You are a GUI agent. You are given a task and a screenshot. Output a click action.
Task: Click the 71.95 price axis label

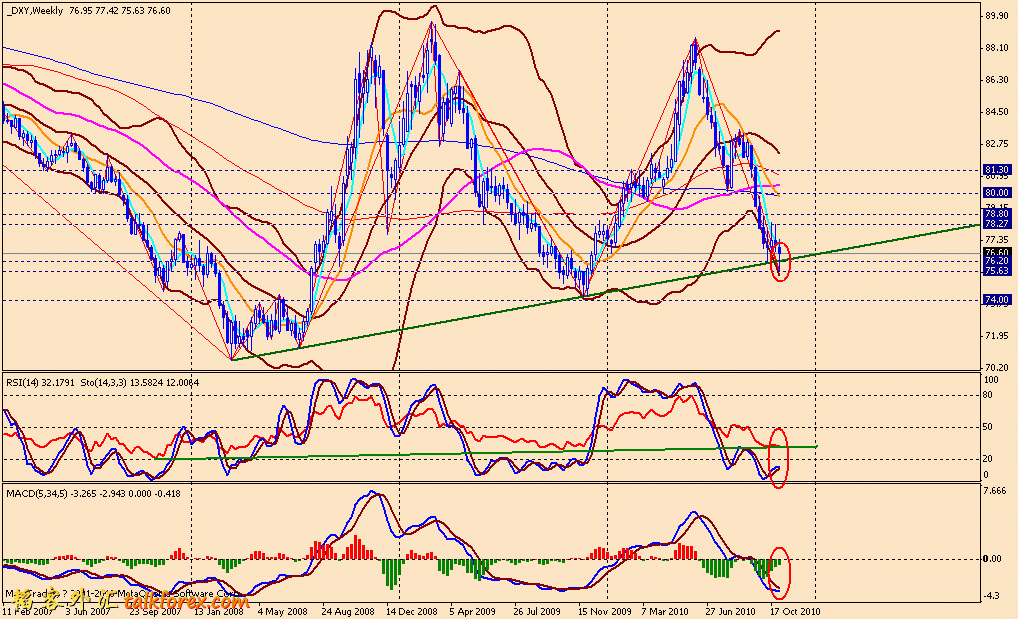point(996,335)
